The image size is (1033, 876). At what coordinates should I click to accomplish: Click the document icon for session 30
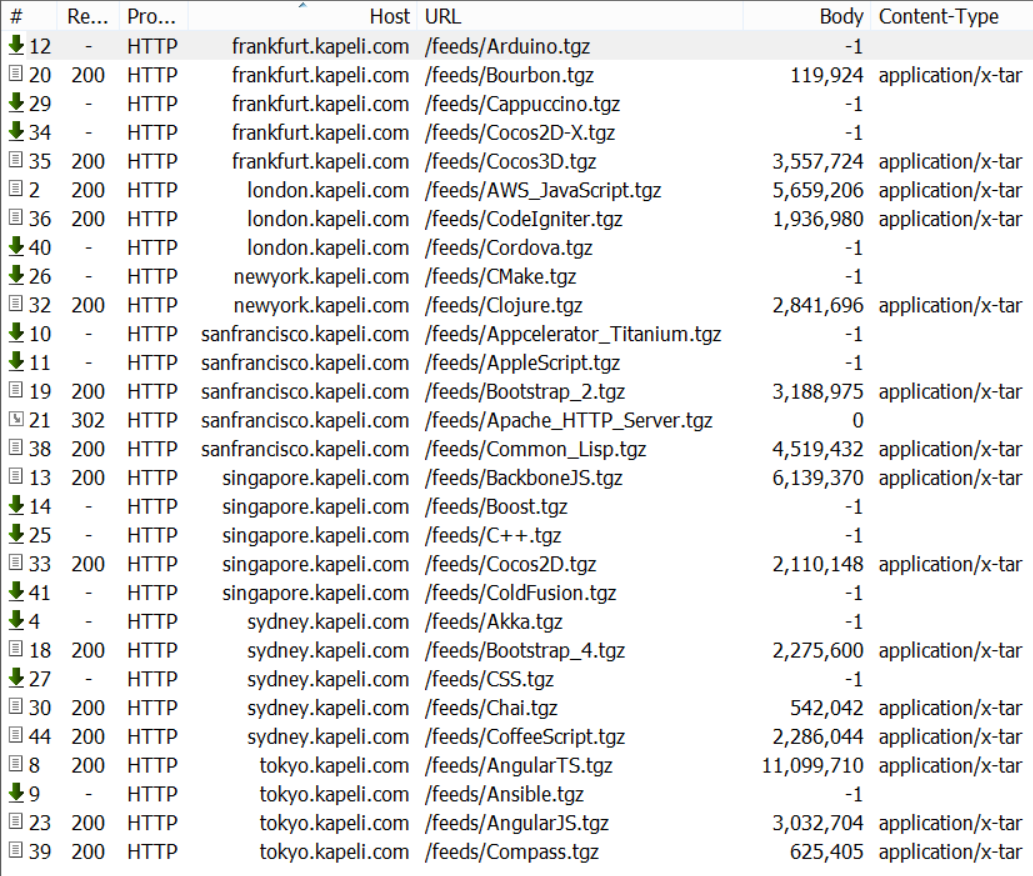(x=16, y=707)
